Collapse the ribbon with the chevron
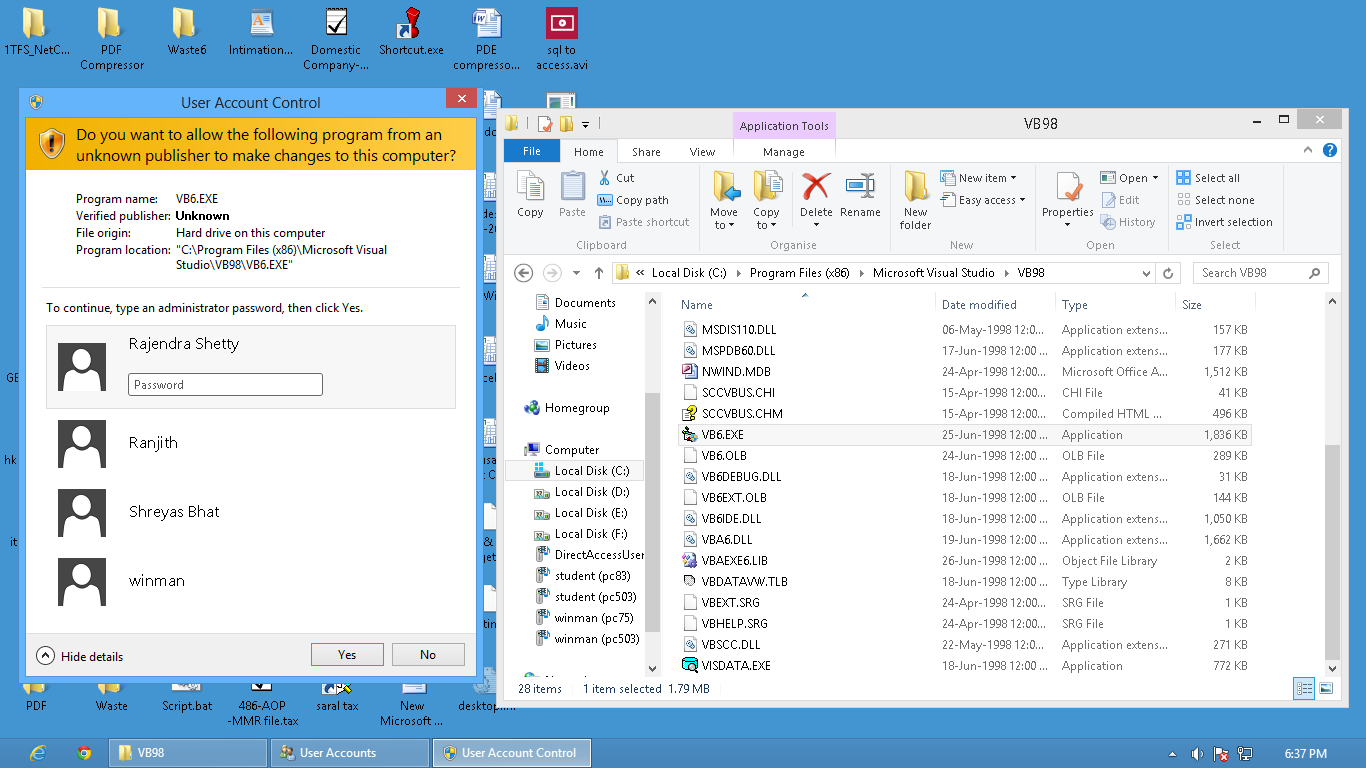This screenshot has width=1366, height=768. [1308, 150]
